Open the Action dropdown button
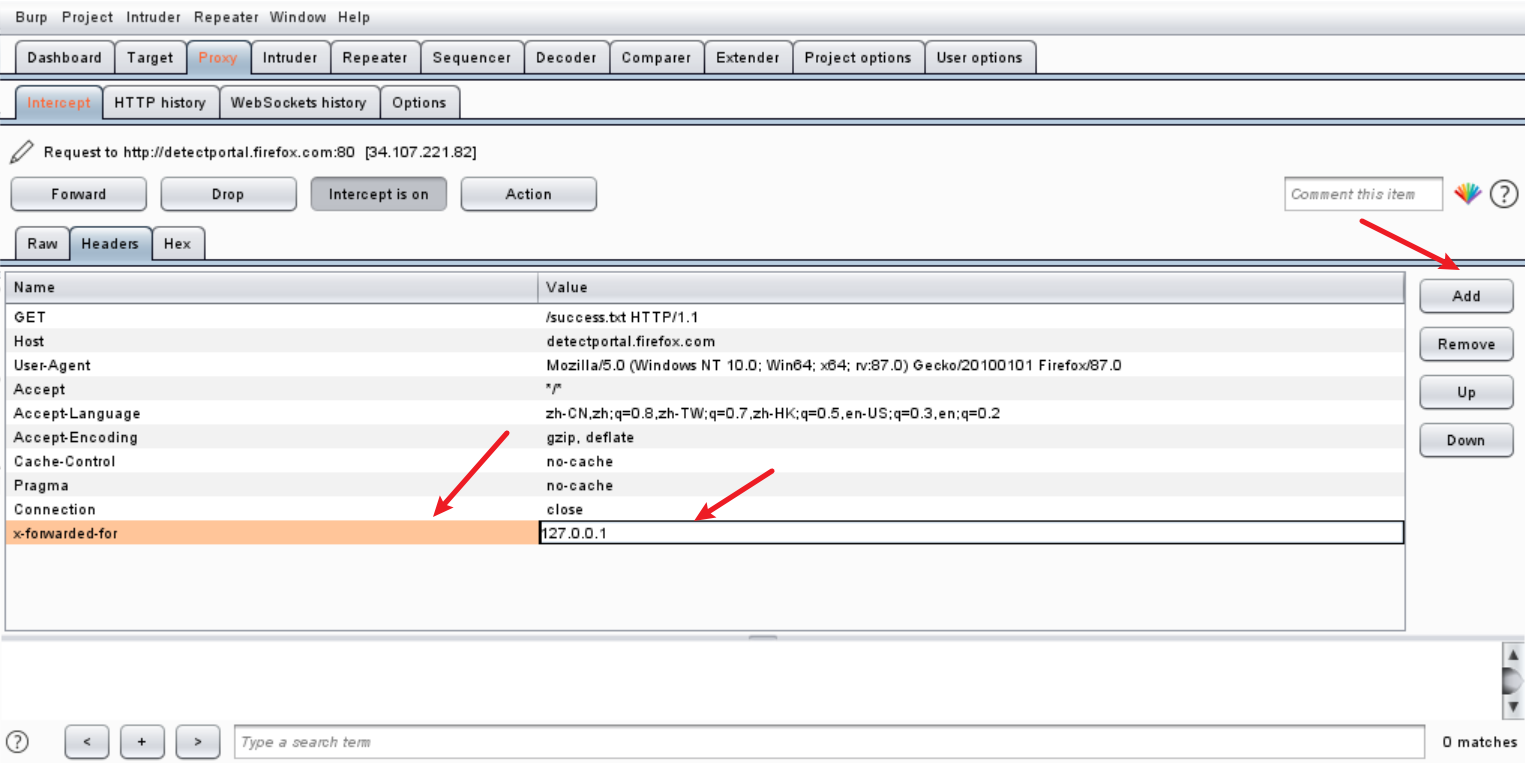 [529, 194]
